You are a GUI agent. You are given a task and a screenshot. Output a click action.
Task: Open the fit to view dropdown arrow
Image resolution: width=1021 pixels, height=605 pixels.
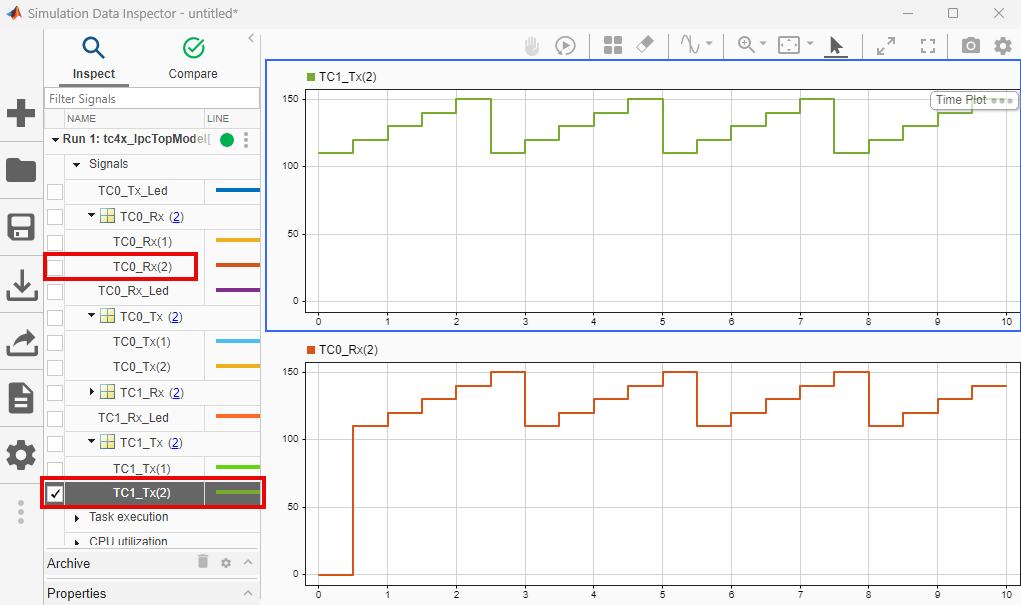[810, 44]
